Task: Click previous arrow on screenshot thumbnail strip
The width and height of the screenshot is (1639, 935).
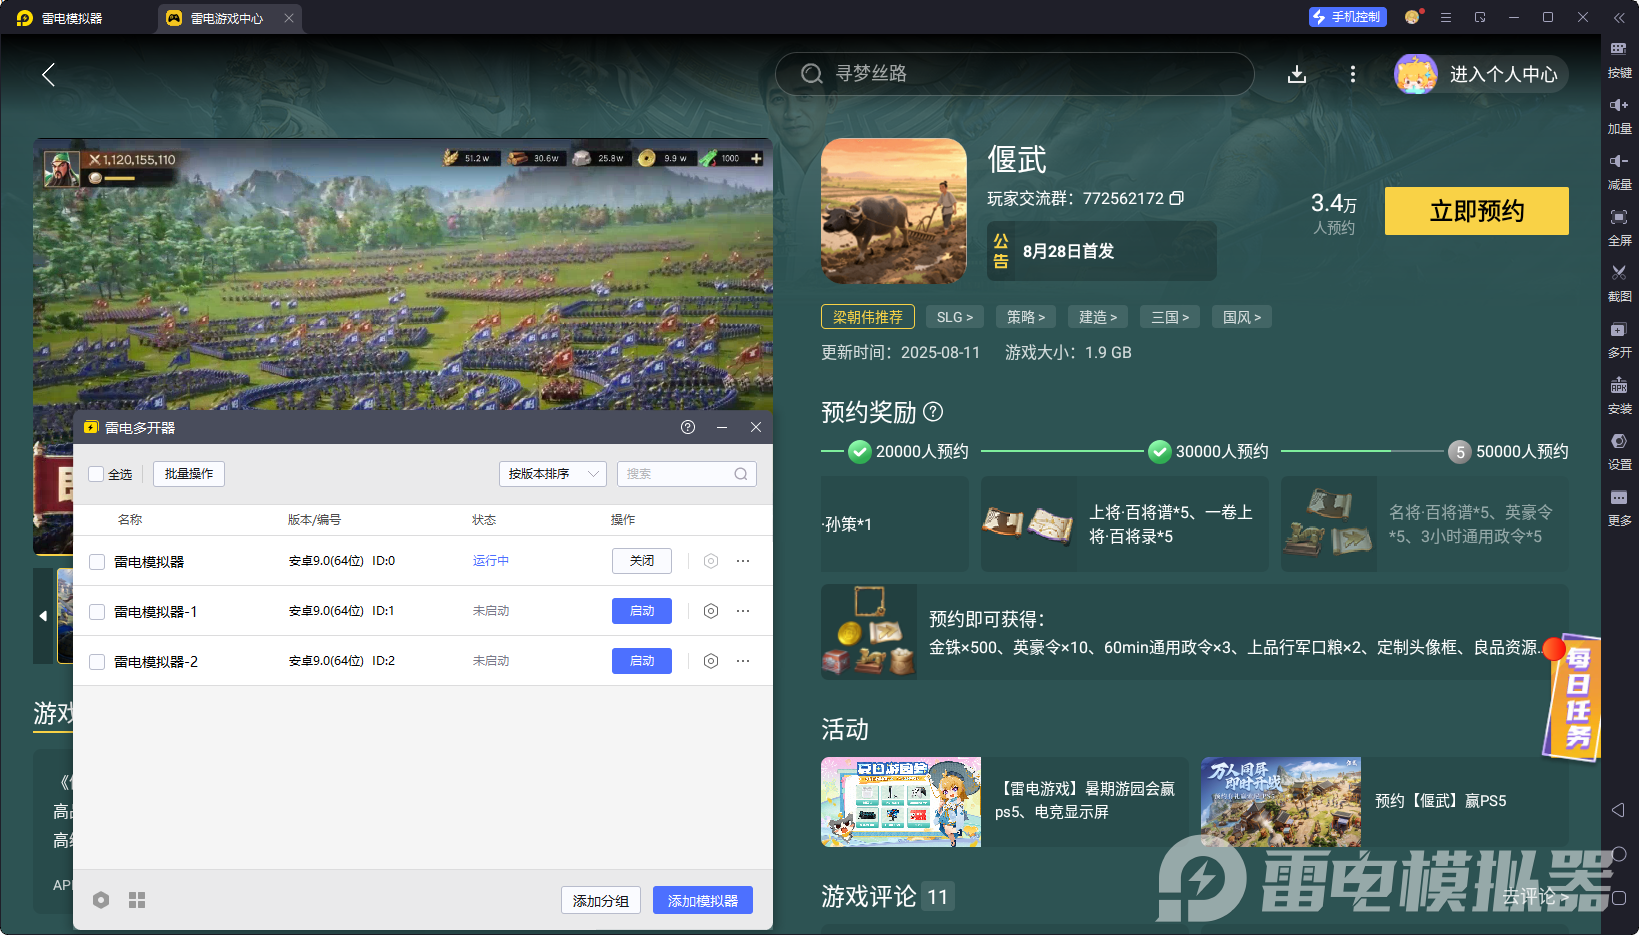Action: tap(43, 616)
